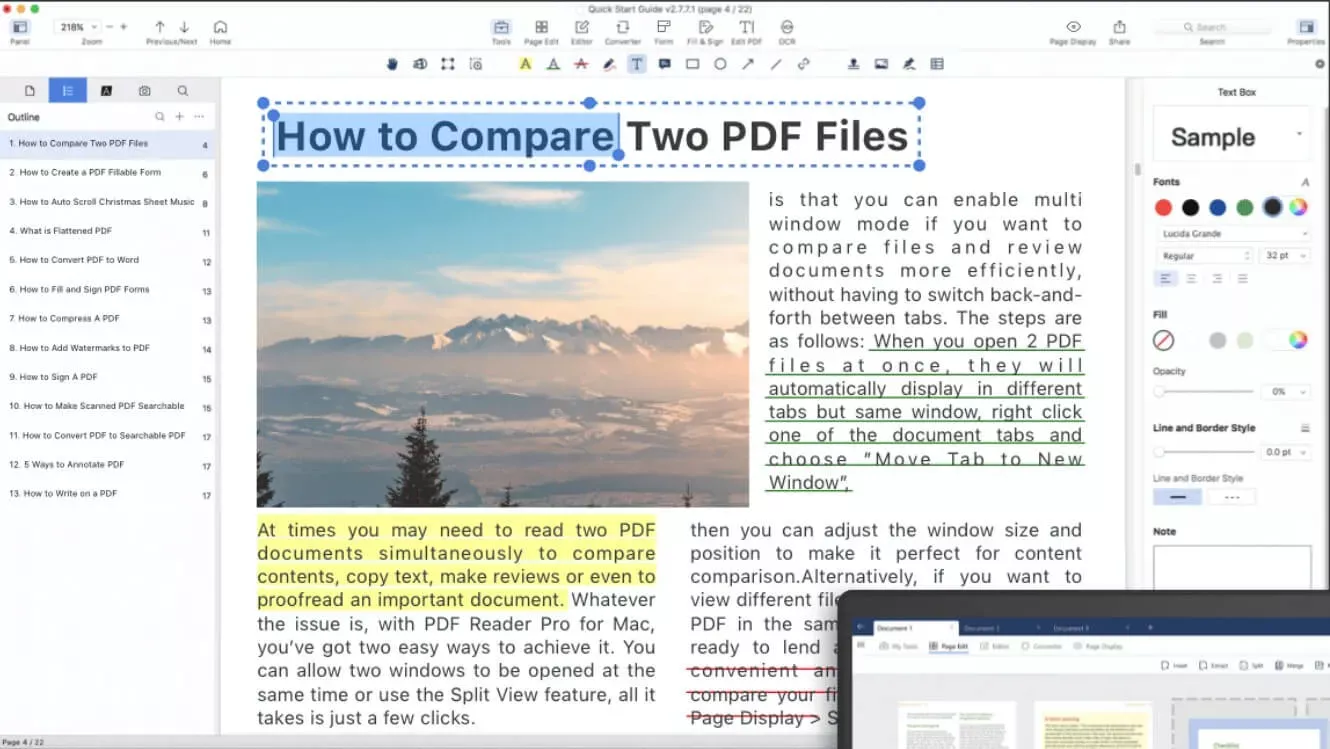Open the OCR tool

787,32
